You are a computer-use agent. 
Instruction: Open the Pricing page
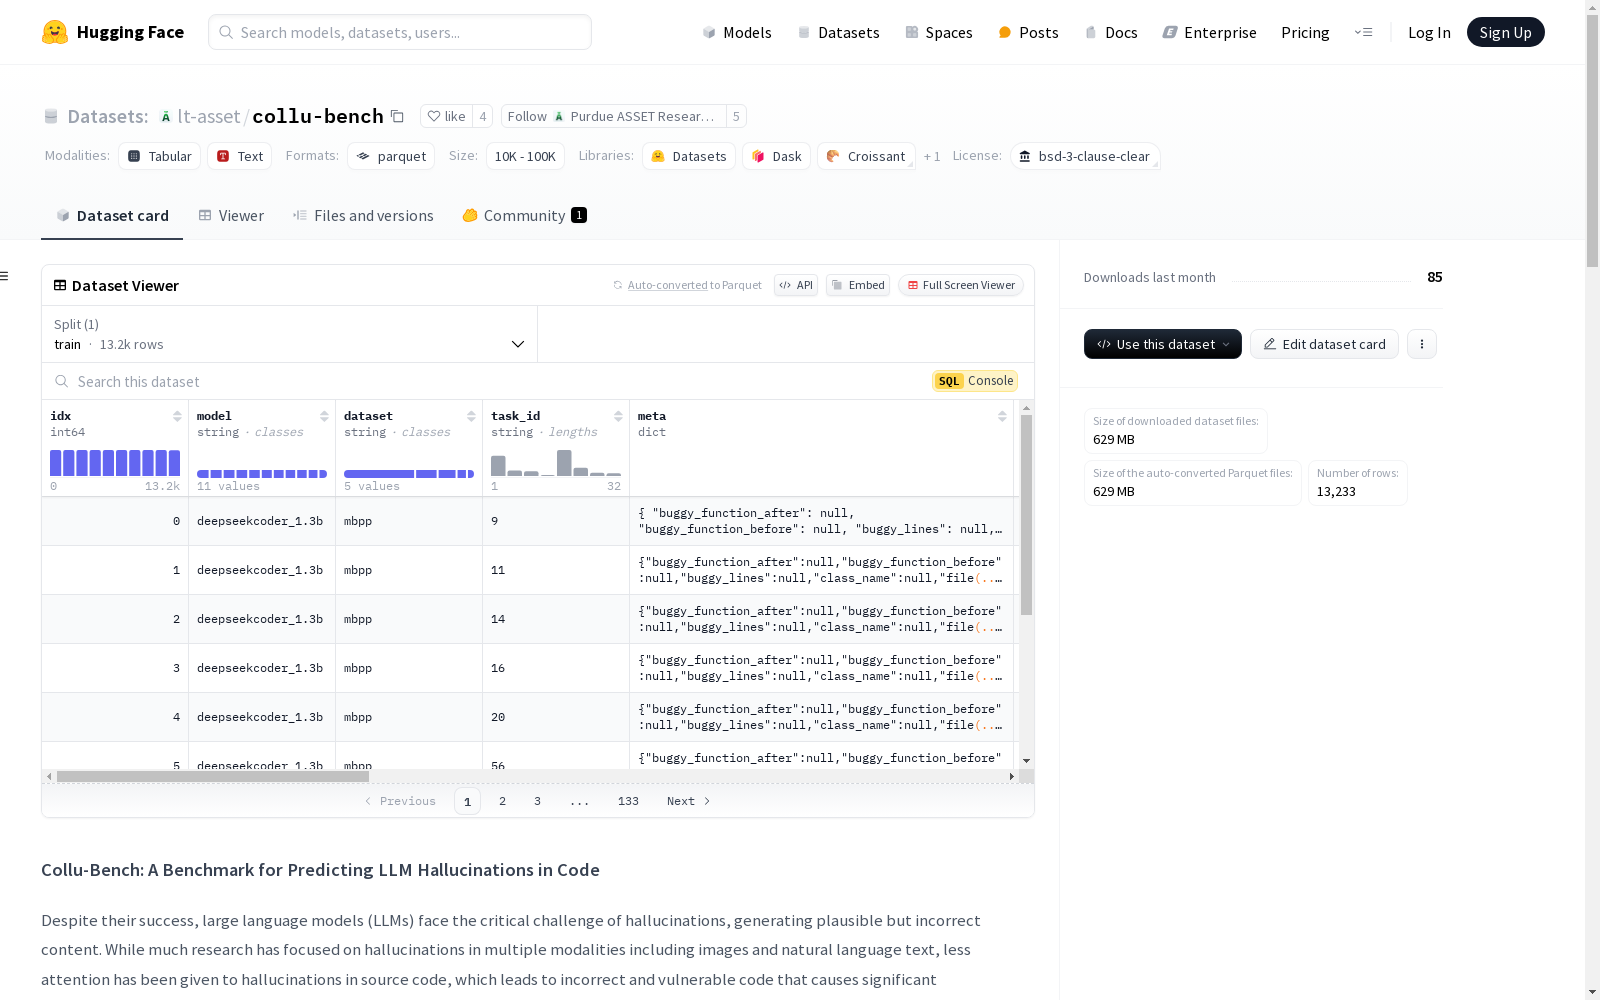pyautogui.click(x=1305, y=32)
